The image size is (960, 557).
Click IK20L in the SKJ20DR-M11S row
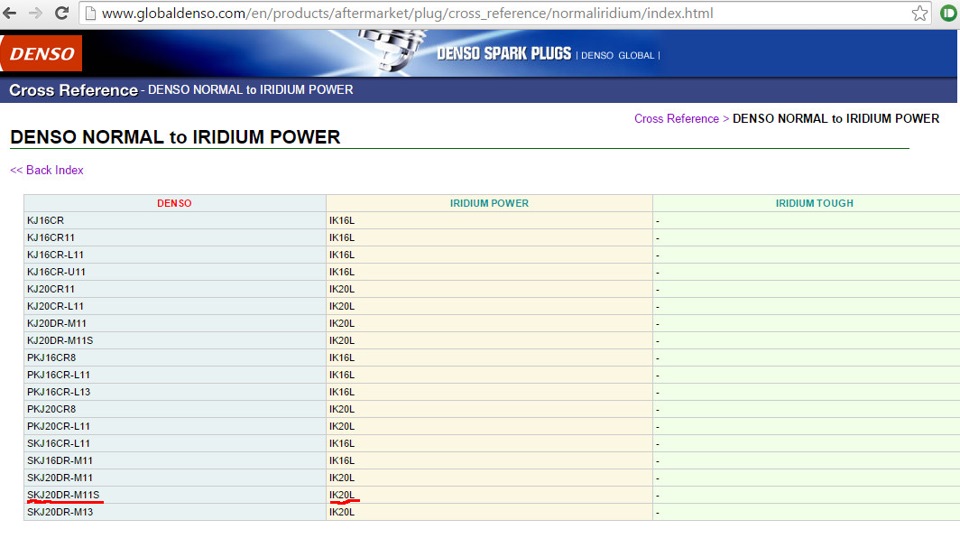(342, 495)
